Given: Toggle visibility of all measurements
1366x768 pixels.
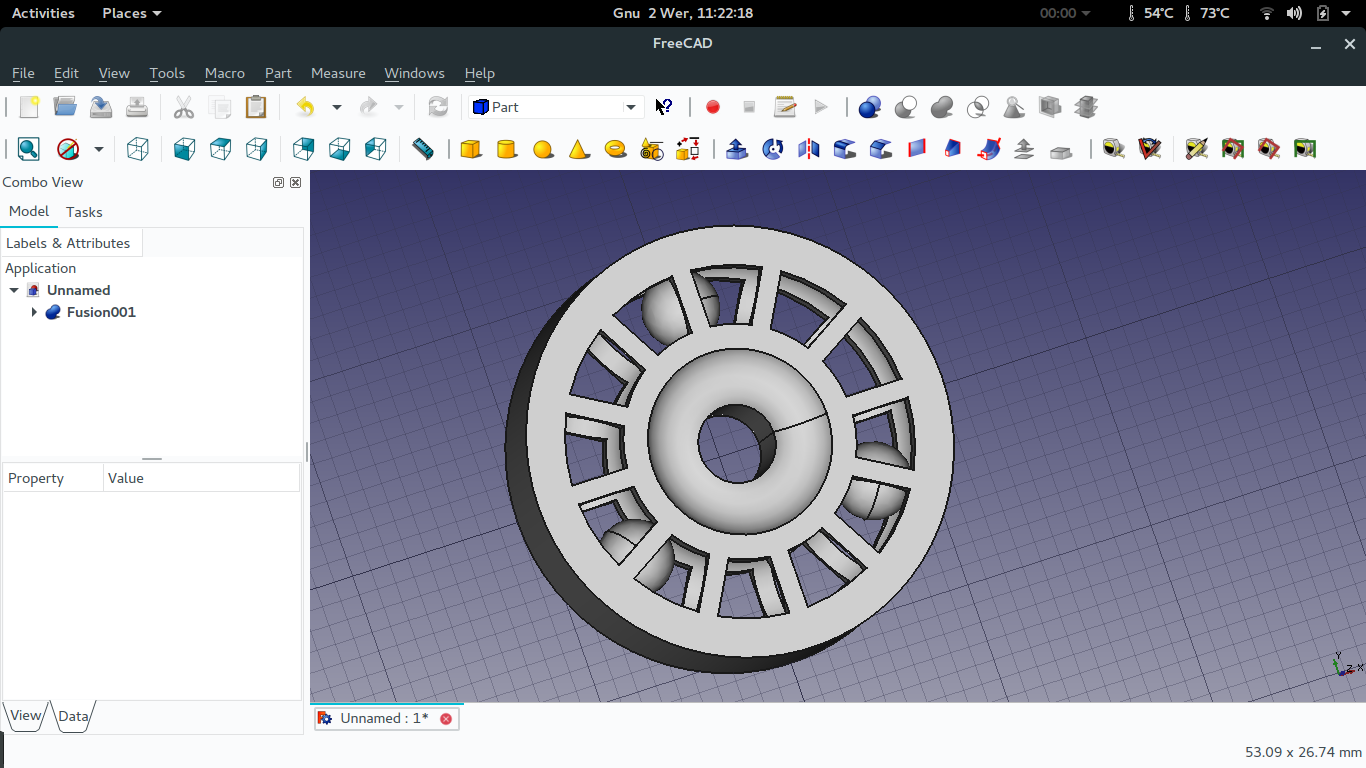Looking at the screenshot, I should (1232, 148).
